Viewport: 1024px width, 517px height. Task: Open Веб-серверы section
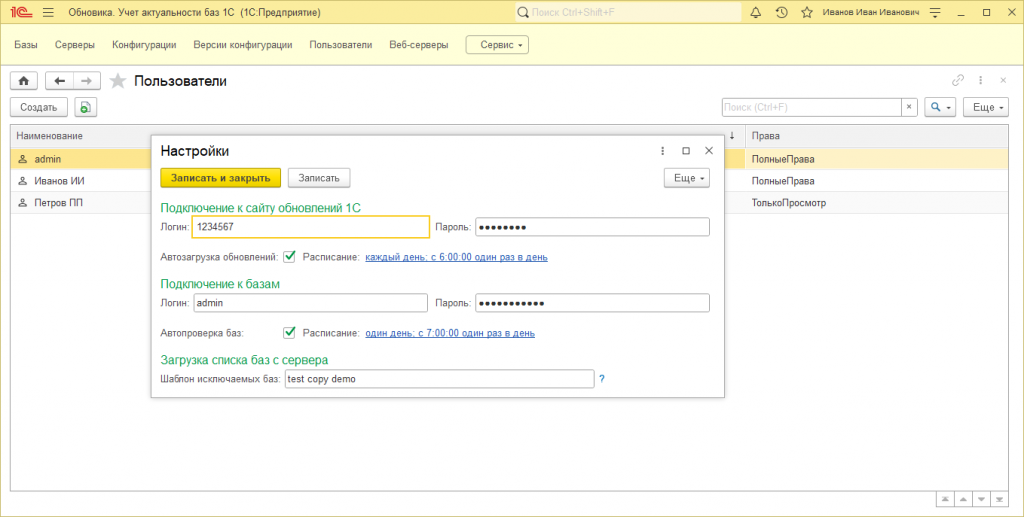pos(419,45)
